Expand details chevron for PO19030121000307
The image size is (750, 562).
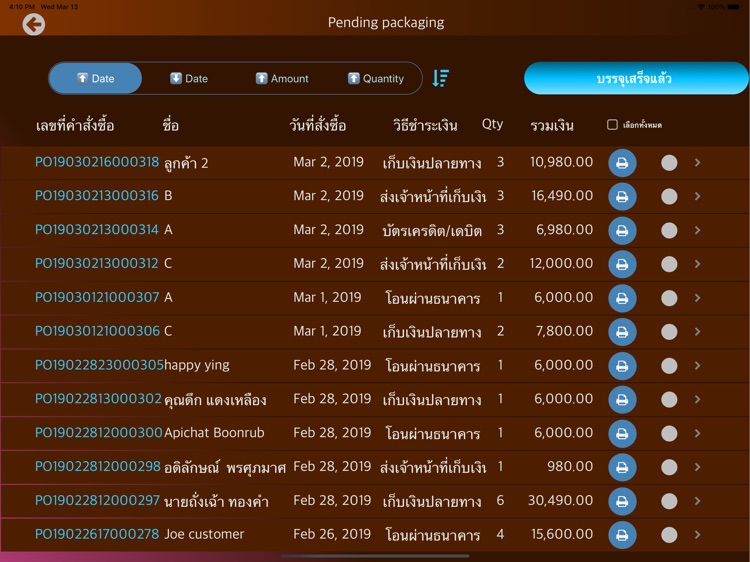click(x=697, y=298)
